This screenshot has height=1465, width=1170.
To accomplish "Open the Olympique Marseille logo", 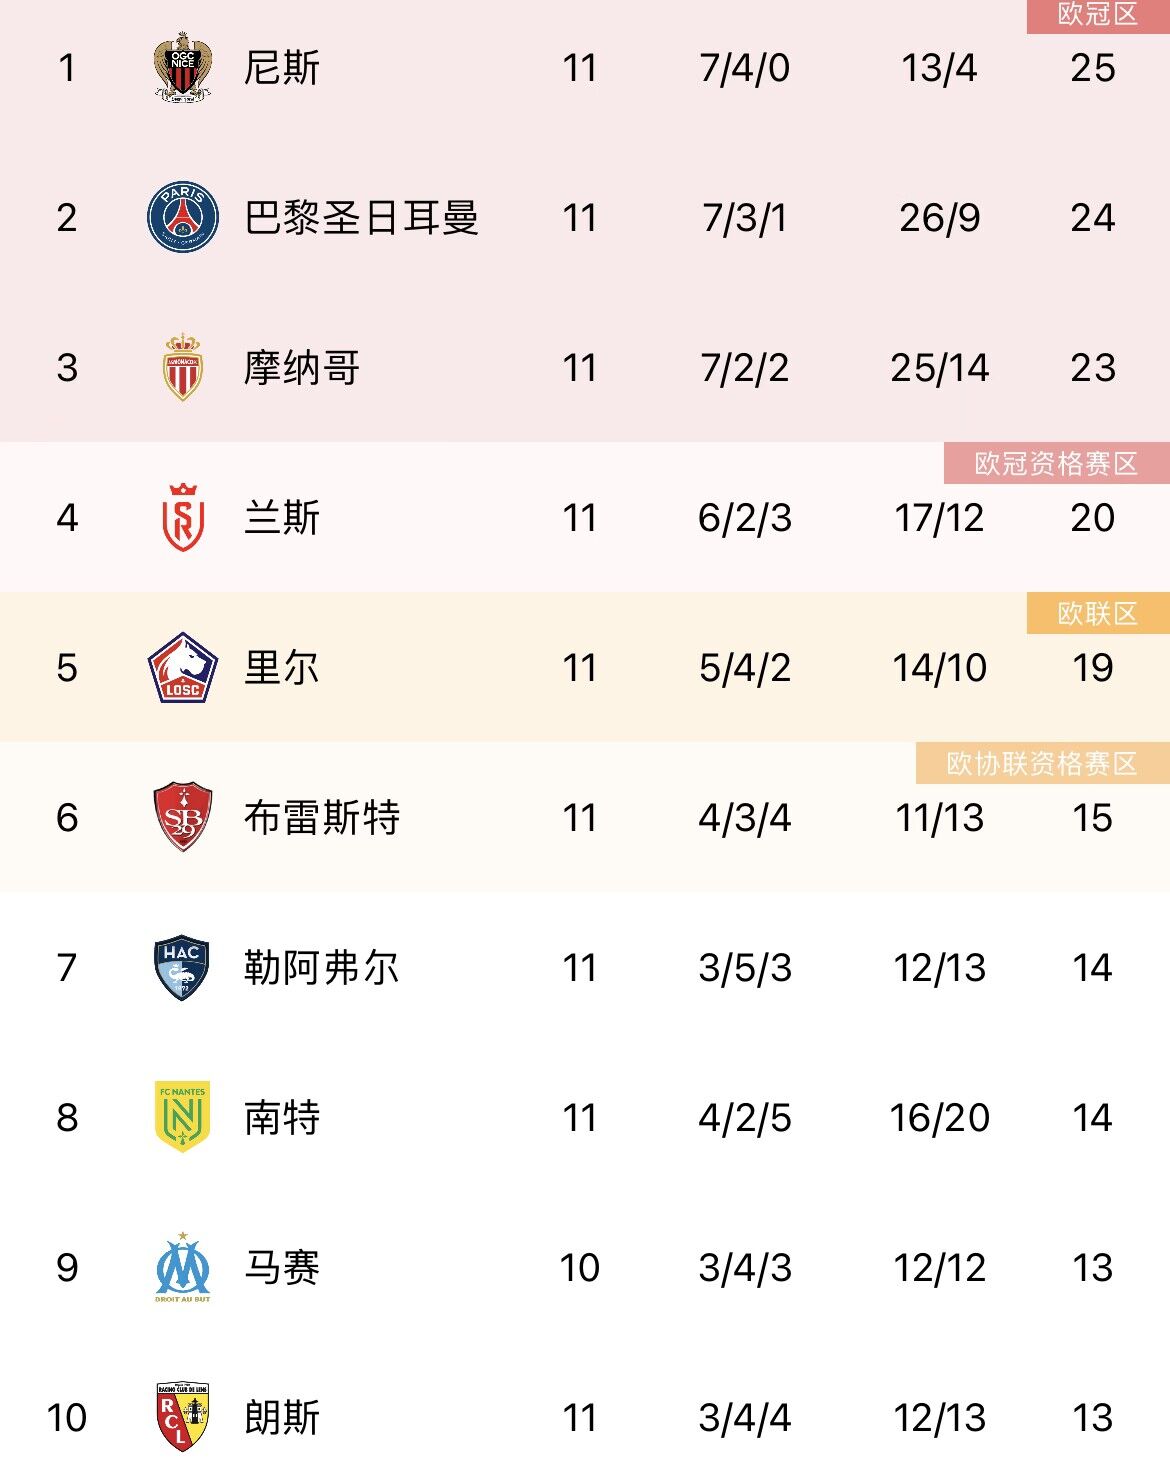I will tap(183, 1267).
